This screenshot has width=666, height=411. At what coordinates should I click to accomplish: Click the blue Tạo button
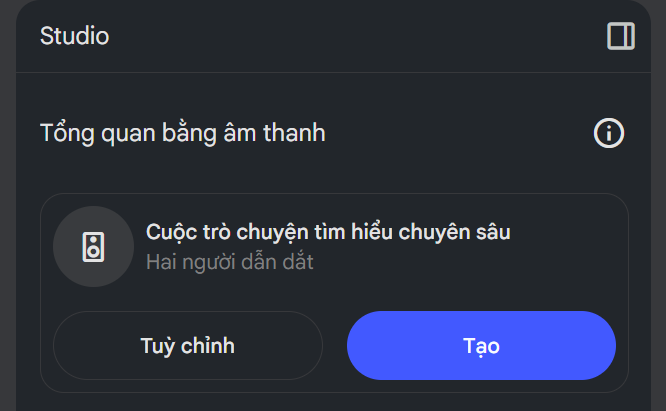pyautogui.click(x=481, y=345)
